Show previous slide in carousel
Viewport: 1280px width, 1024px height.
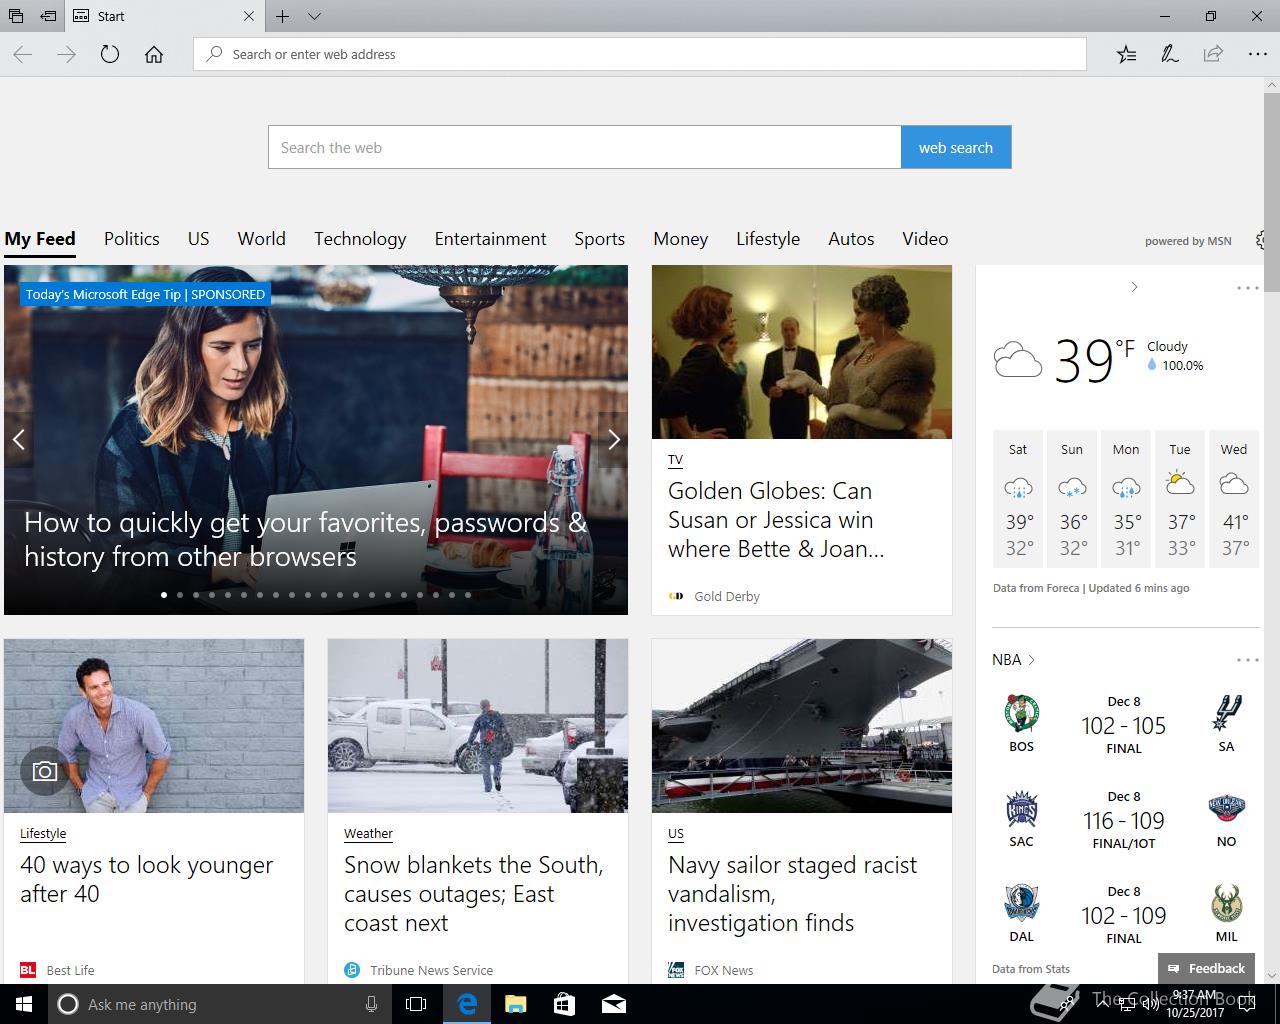click(18, 439)
